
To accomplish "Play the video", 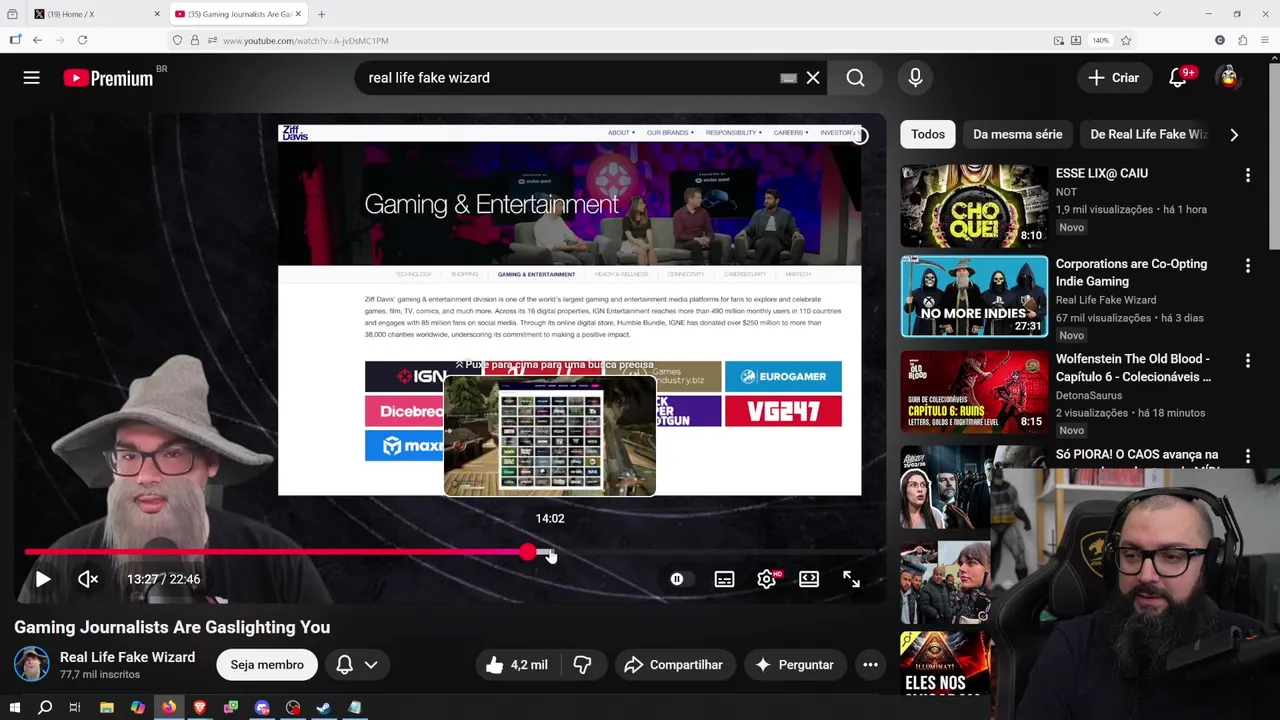I will (42, 579).
